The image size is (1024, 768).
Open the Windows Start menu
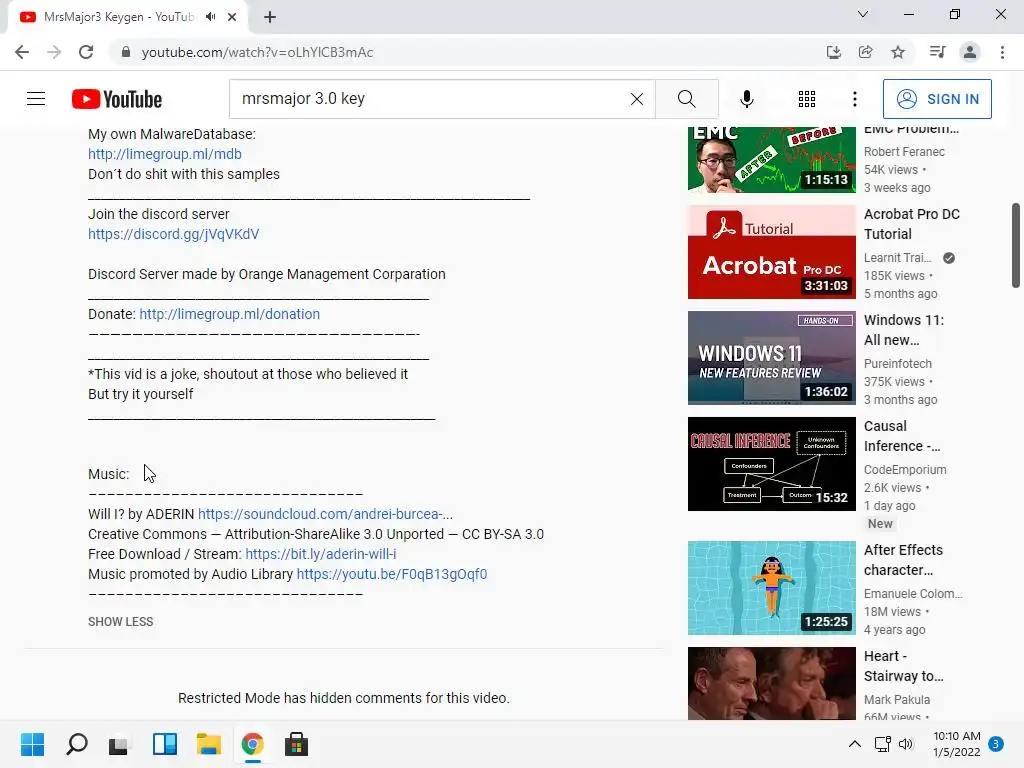(32, 744)
